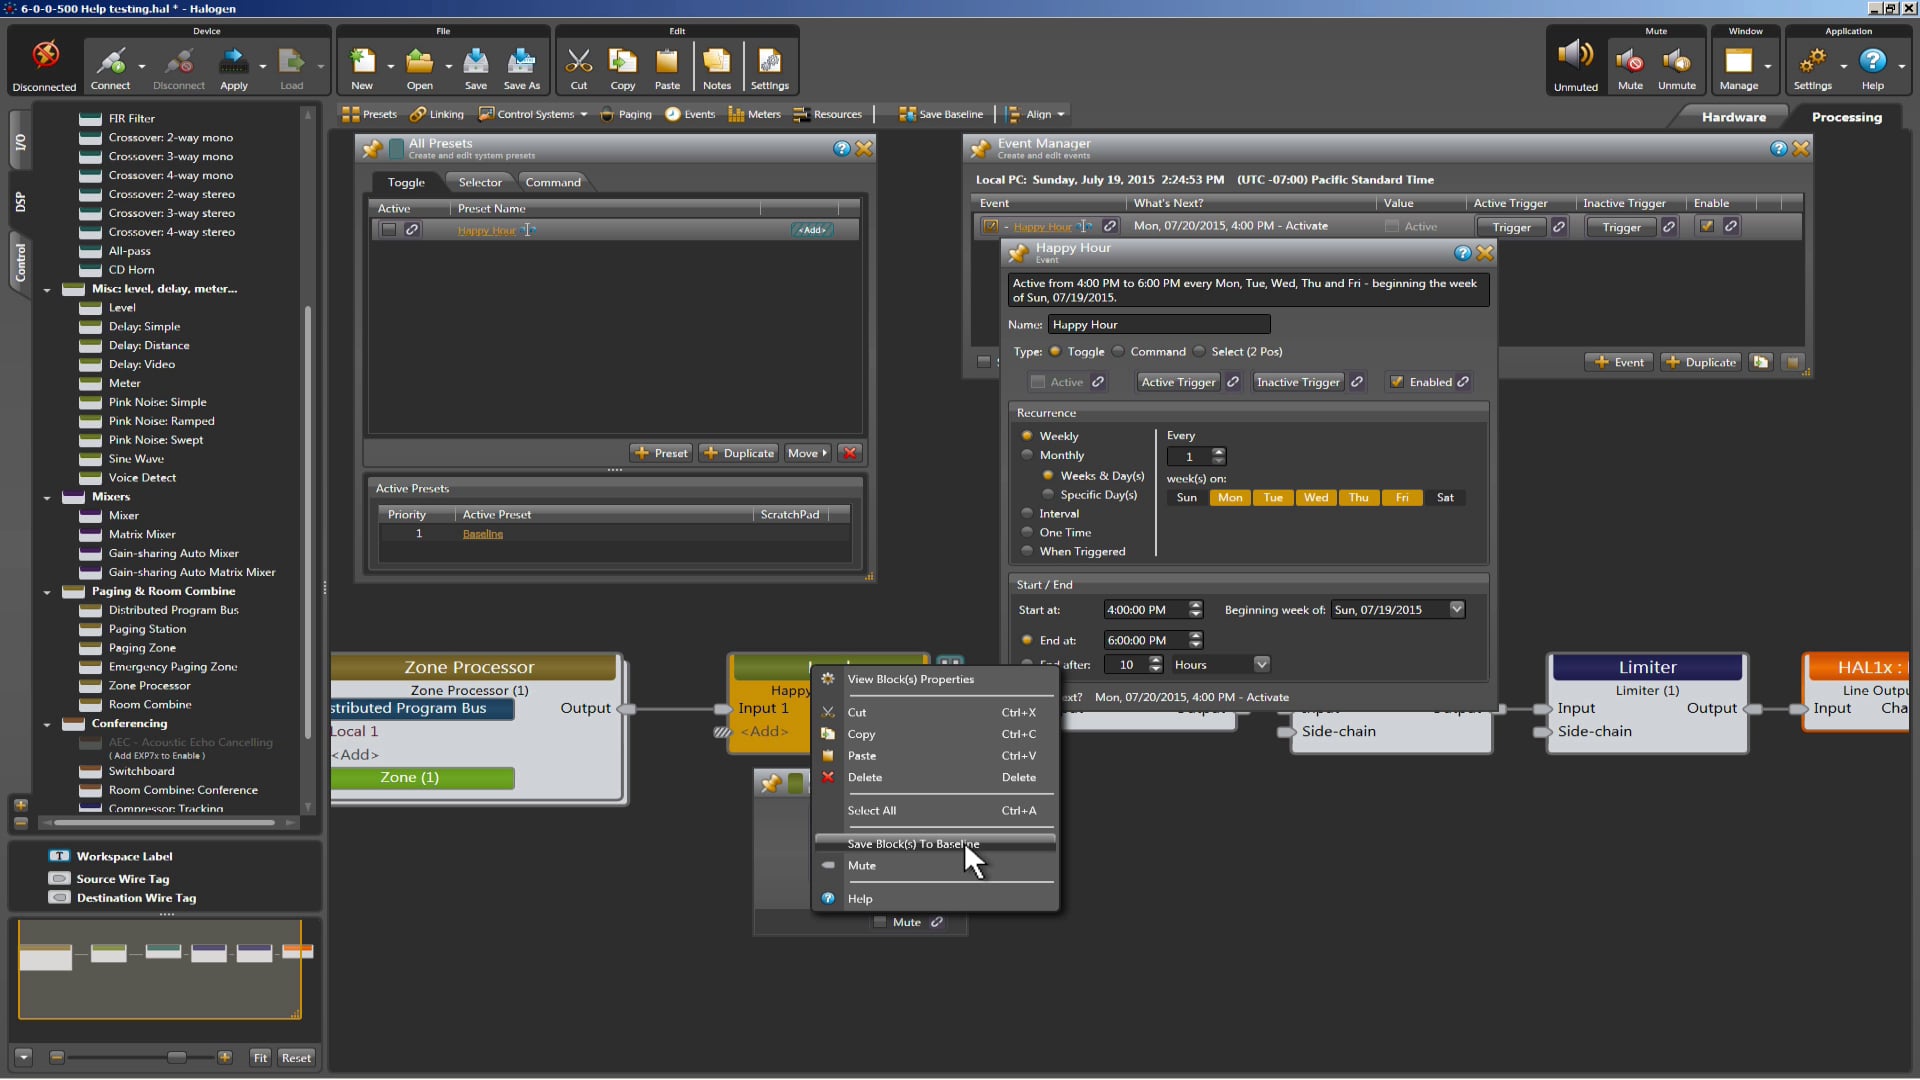Select the One Time recurrence option
The image size is (1920, 1080).
[x=1027, y=533]
